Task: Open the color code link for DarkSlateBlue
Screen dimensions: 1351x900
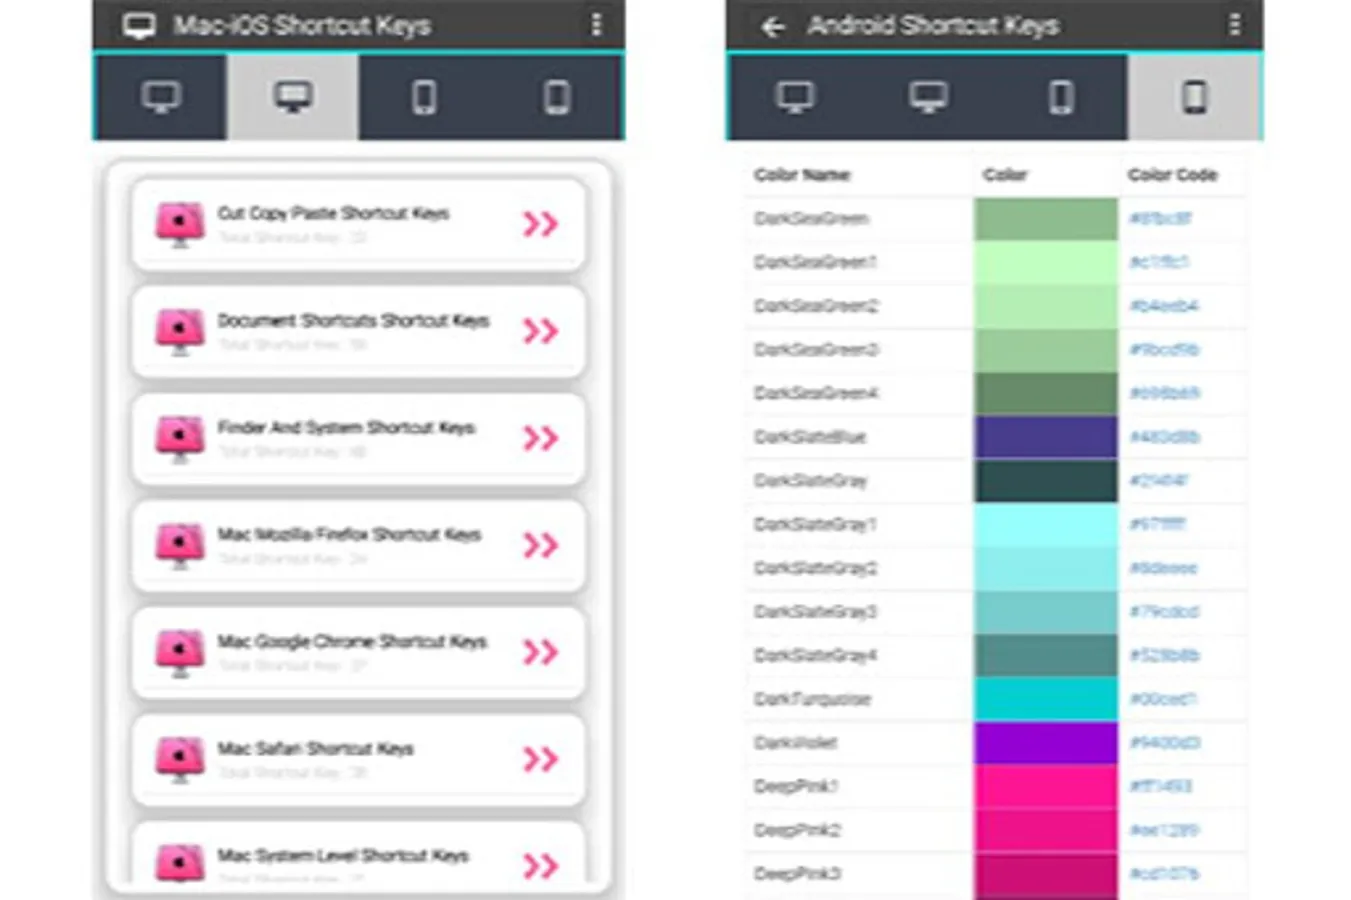Action: pos(1164,437)
